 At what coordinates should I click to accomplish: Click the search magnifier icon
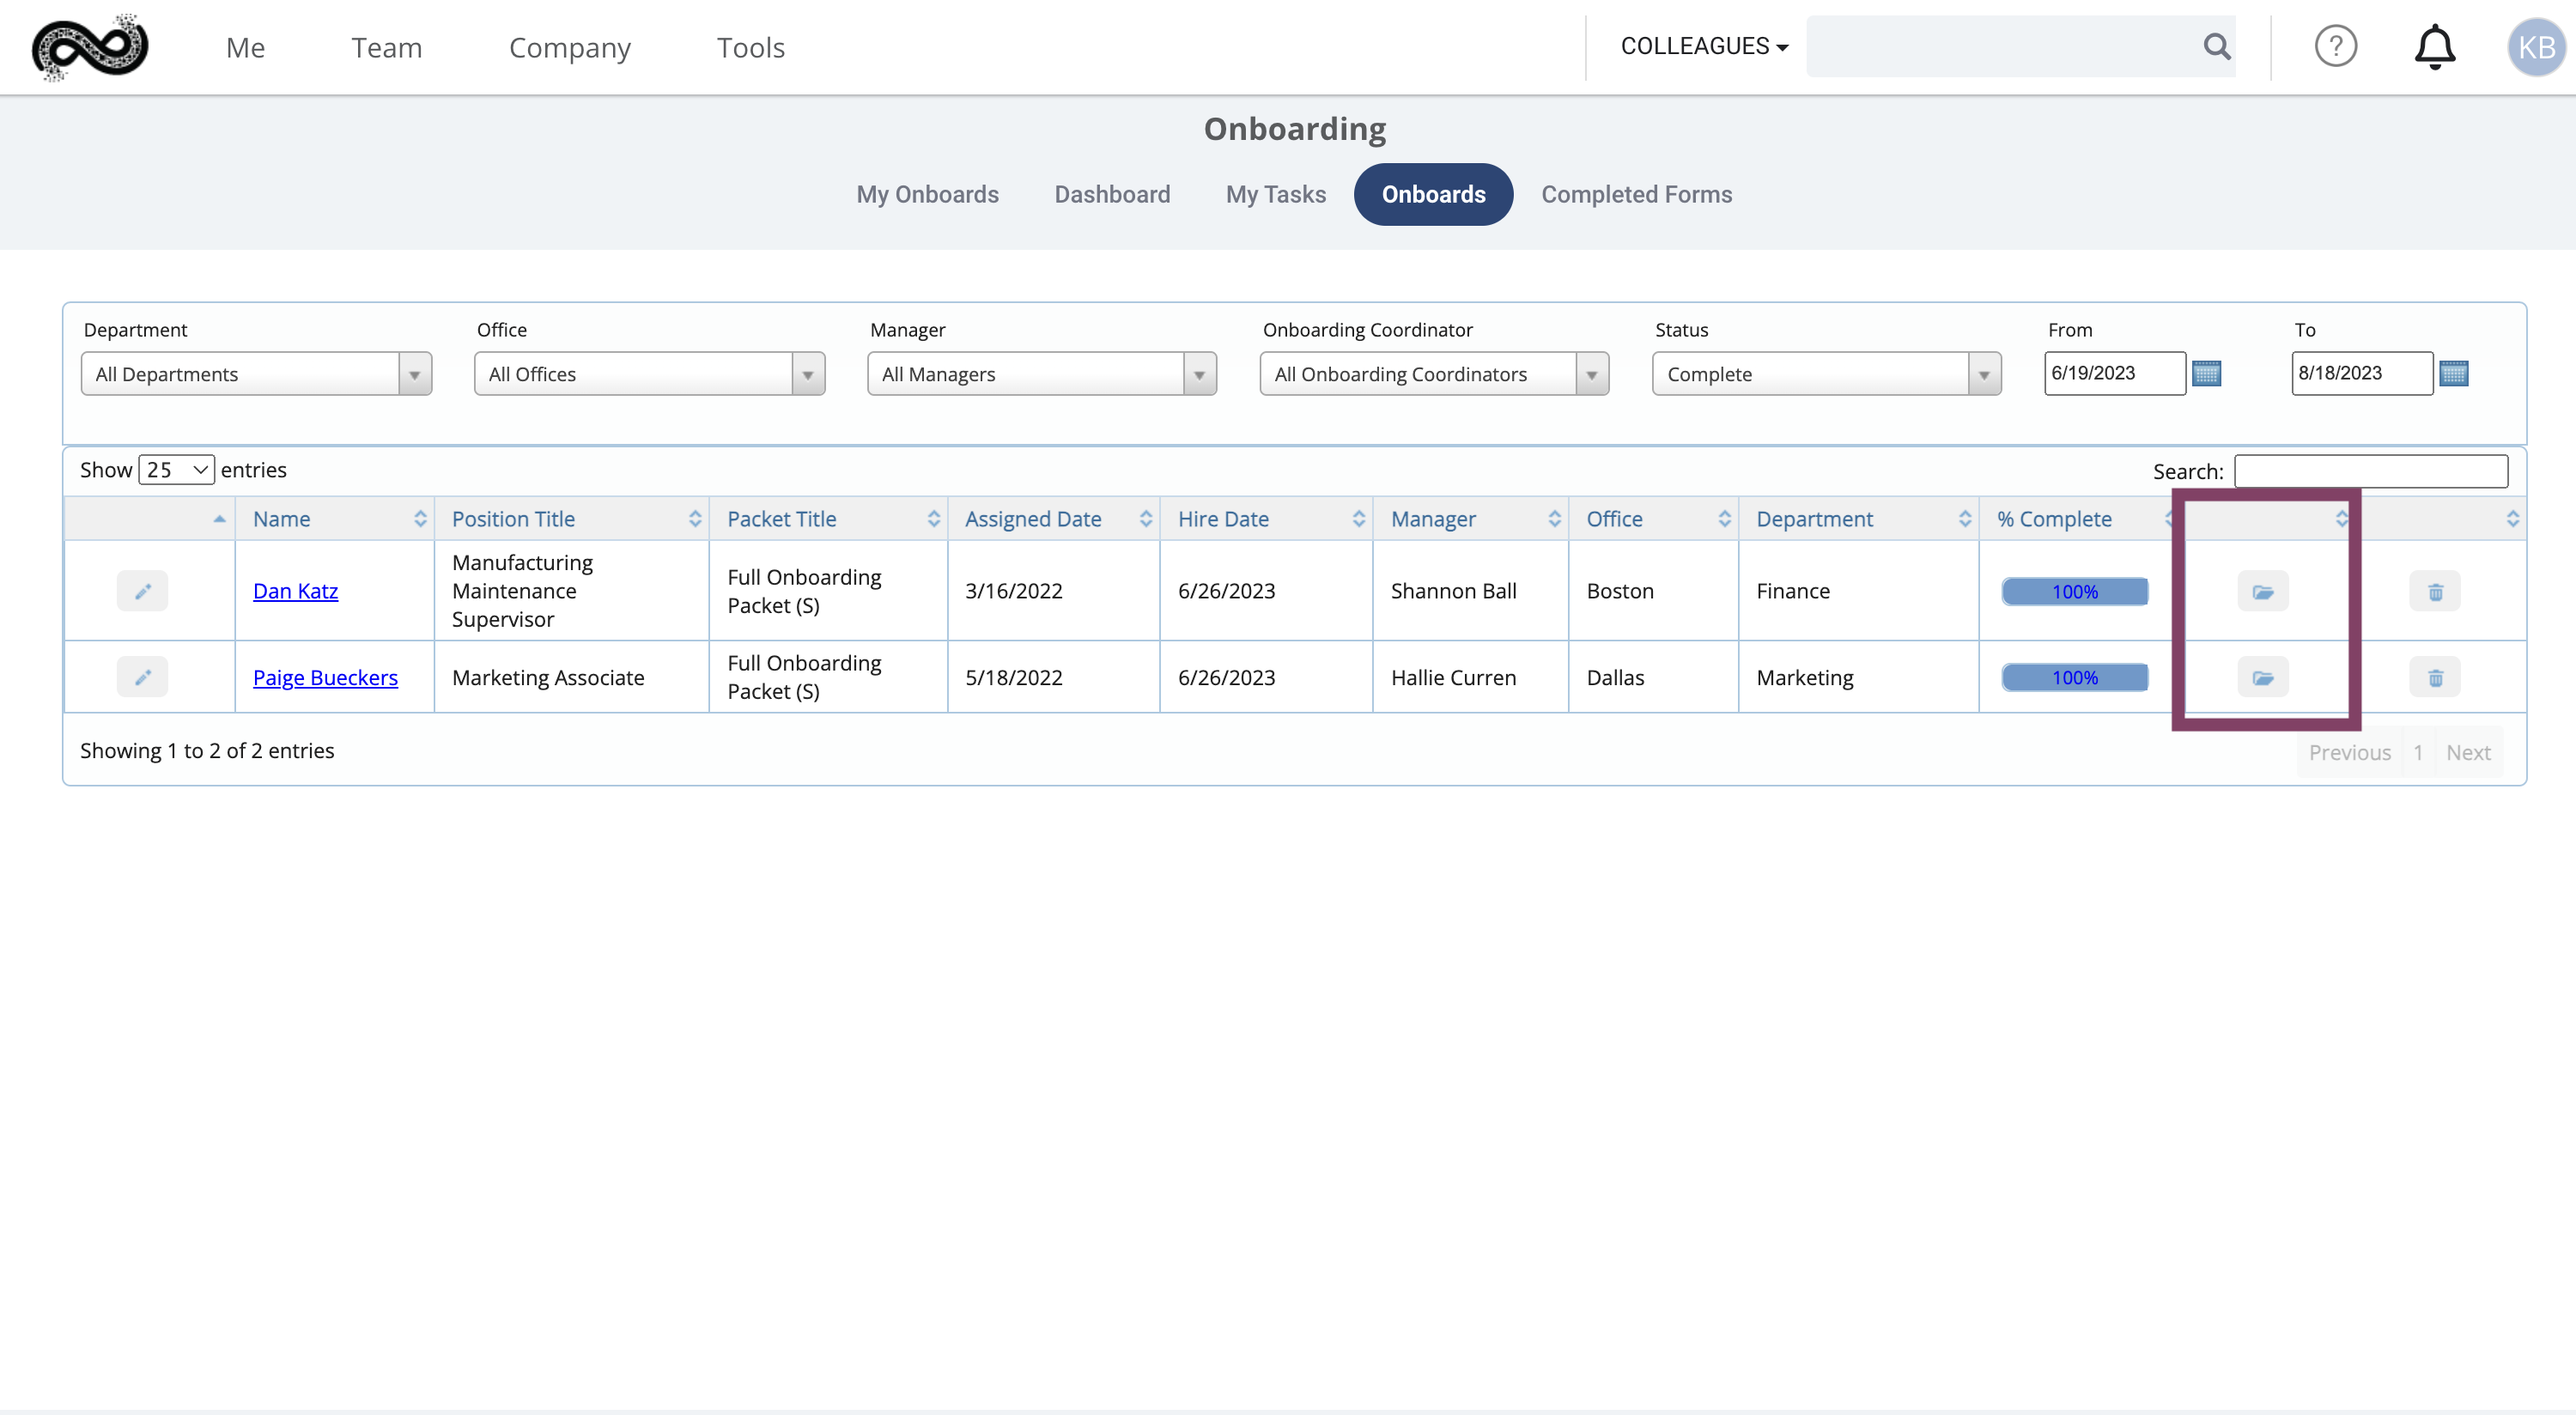(2216, 46)
